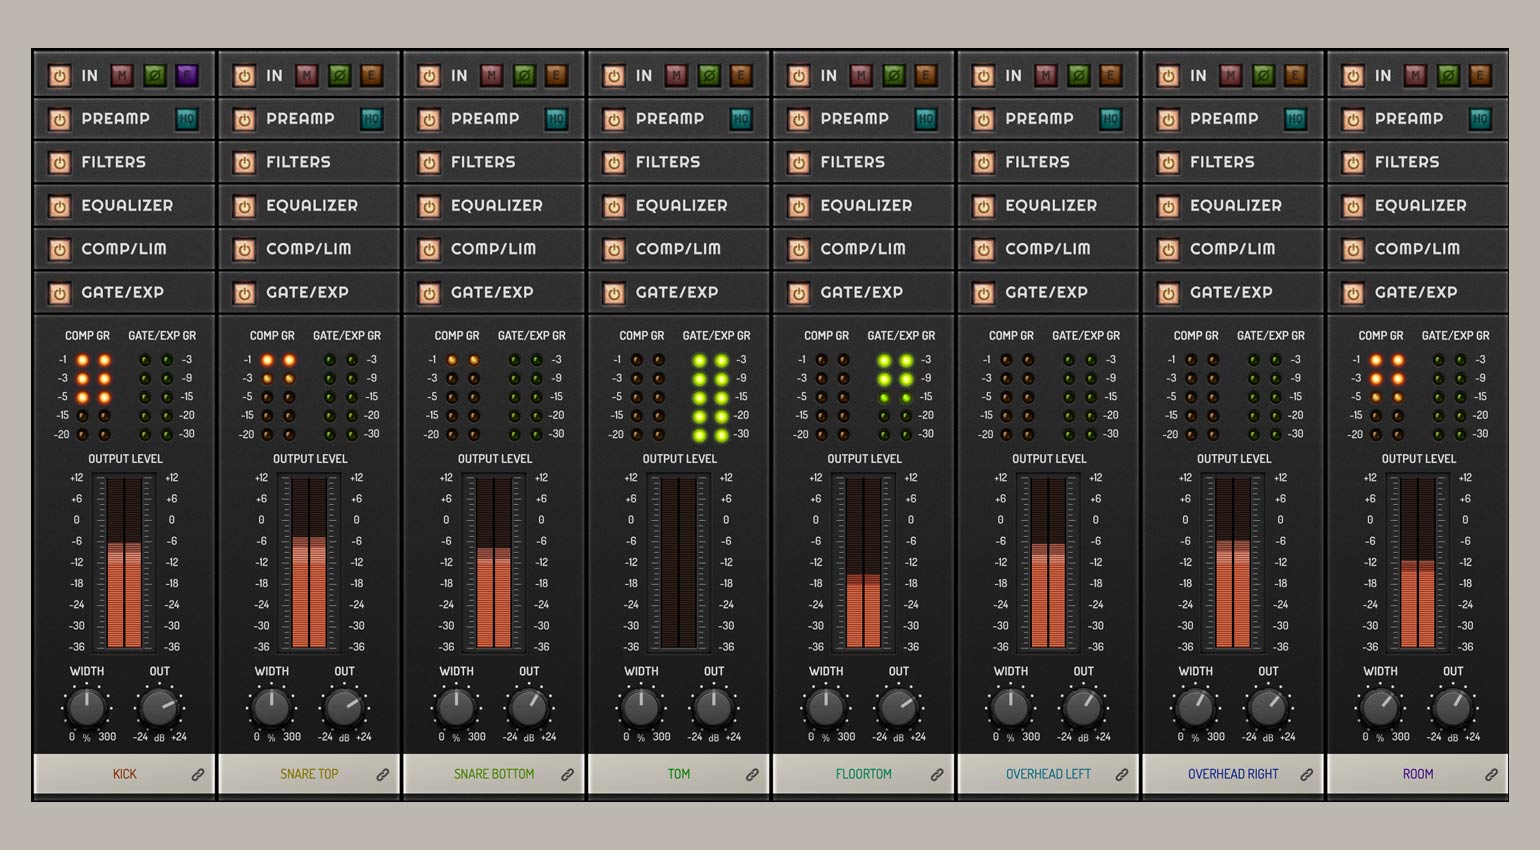The width and height of the screenshot is (1540, 850).
Task: Open OVERHEAD LEFT FILTERS section label
Action: coord(1037,162)
